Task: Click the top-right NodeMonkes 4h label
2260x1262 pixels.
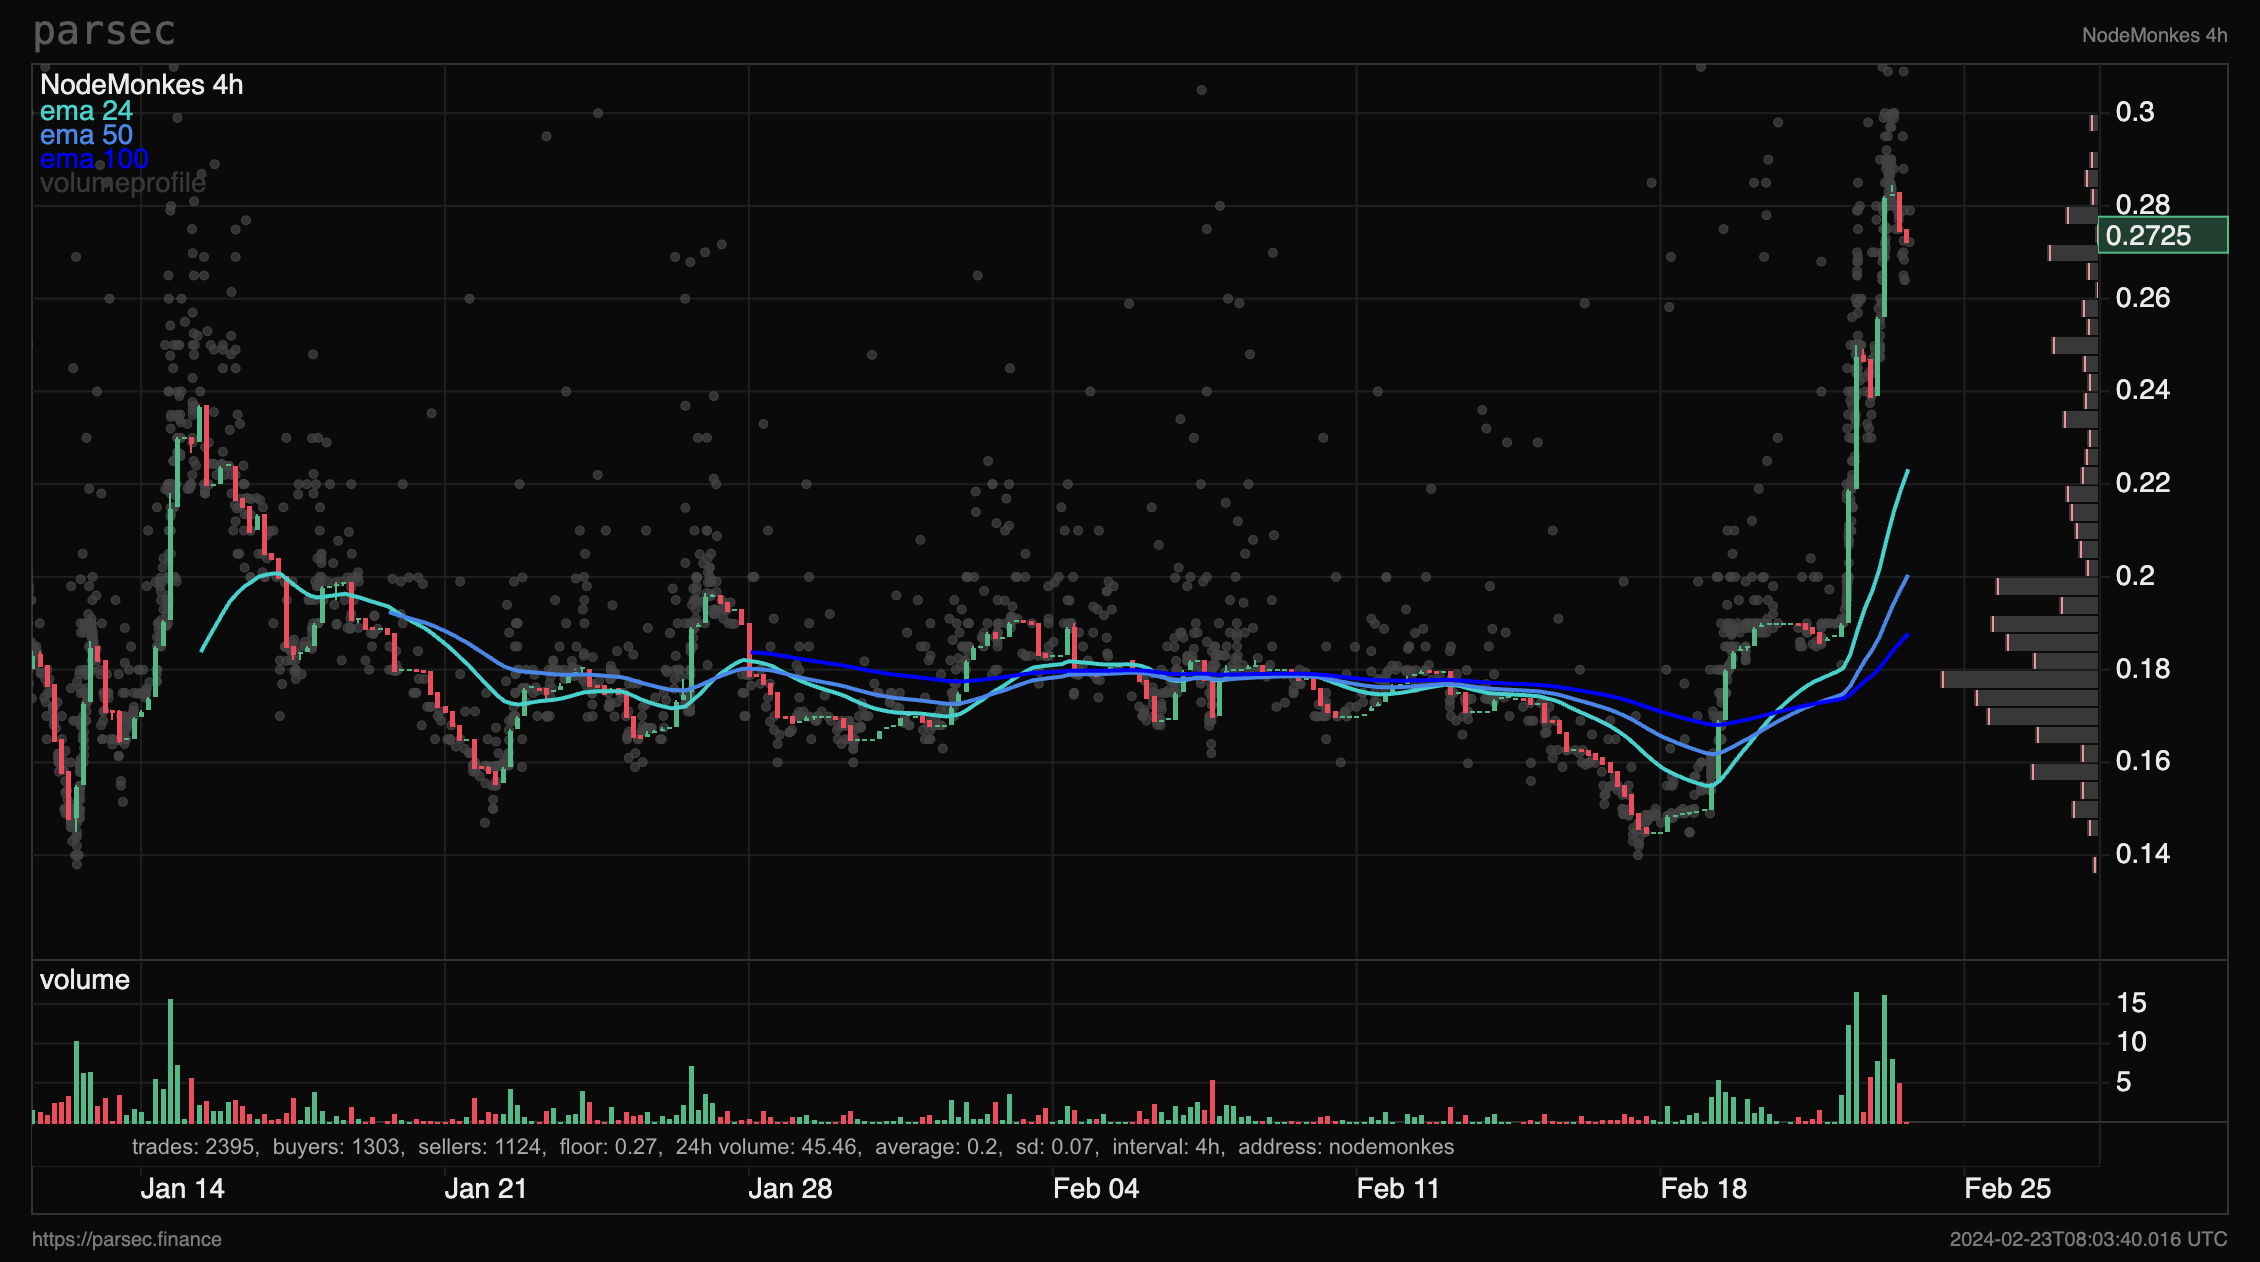Action: point(2154,35)
